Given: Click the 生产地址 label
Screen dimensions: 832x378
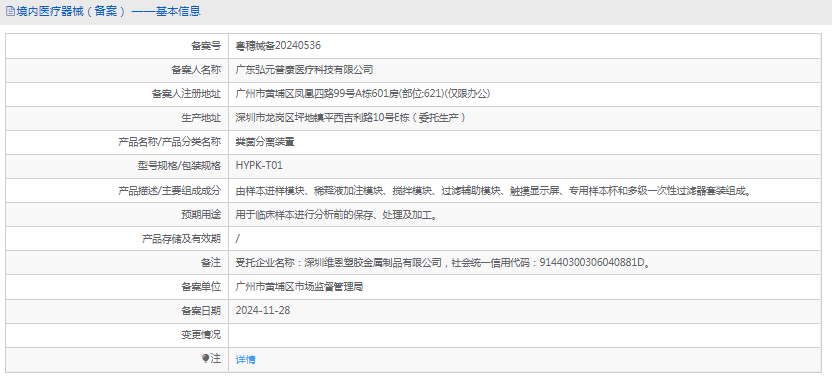Looking at the screenshot, I should pyautogui.click(x=201, y=118).
